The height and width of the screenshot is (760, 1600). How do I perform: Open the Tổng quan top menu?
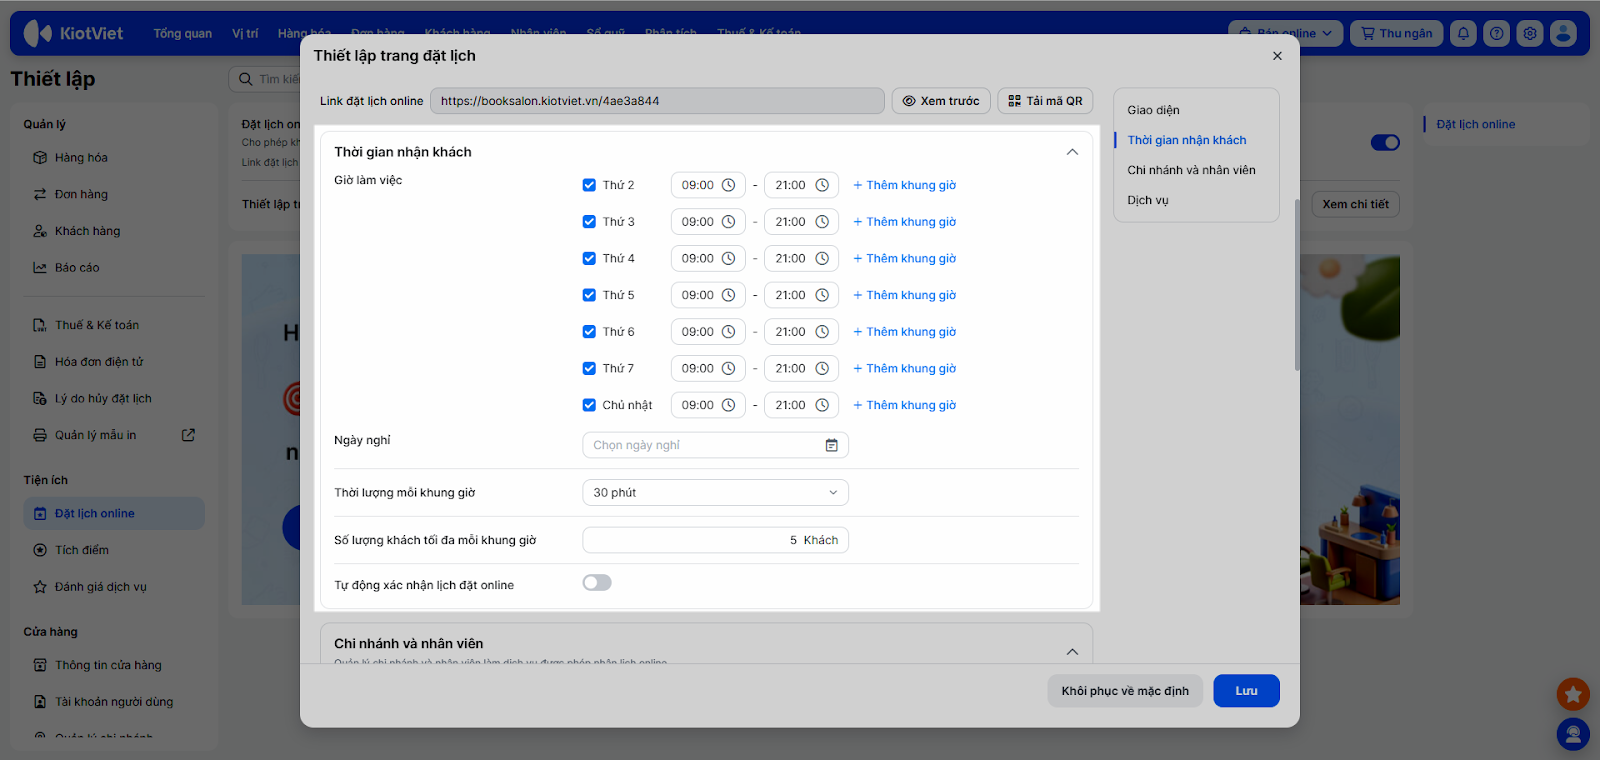[x=182, y=33]
